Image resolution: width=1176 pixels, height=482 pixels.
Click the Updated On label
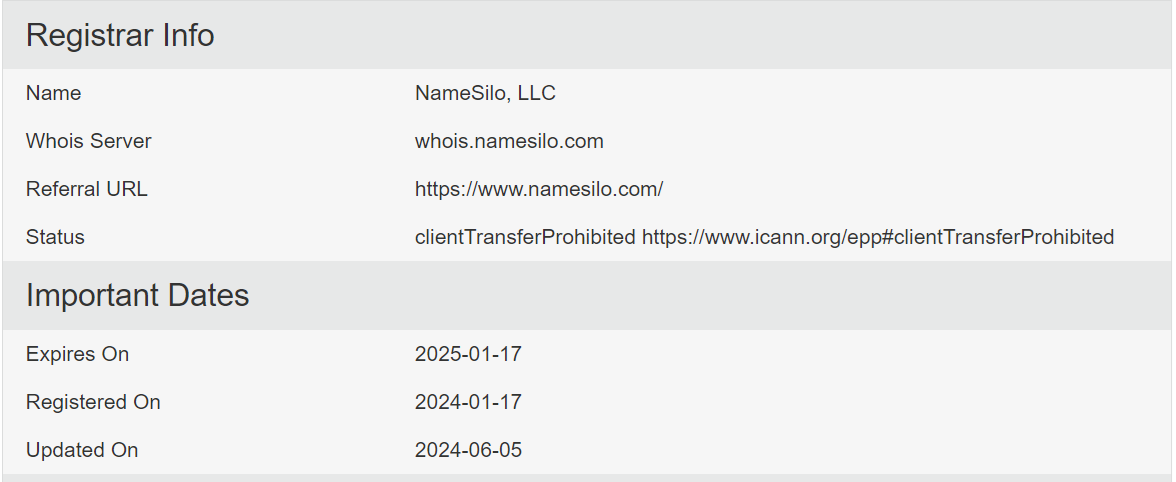[x=82, y=450]
